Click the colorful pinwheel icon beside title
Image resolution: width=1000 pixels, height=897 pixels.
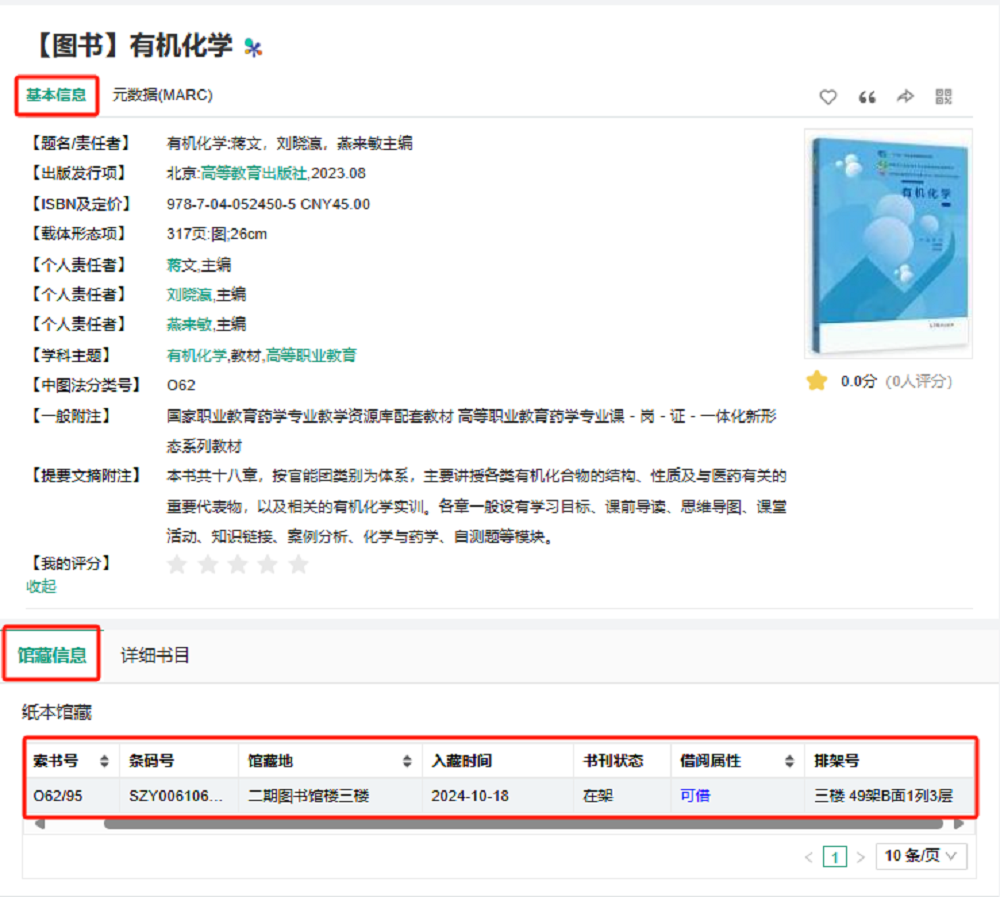click(253, 47)
